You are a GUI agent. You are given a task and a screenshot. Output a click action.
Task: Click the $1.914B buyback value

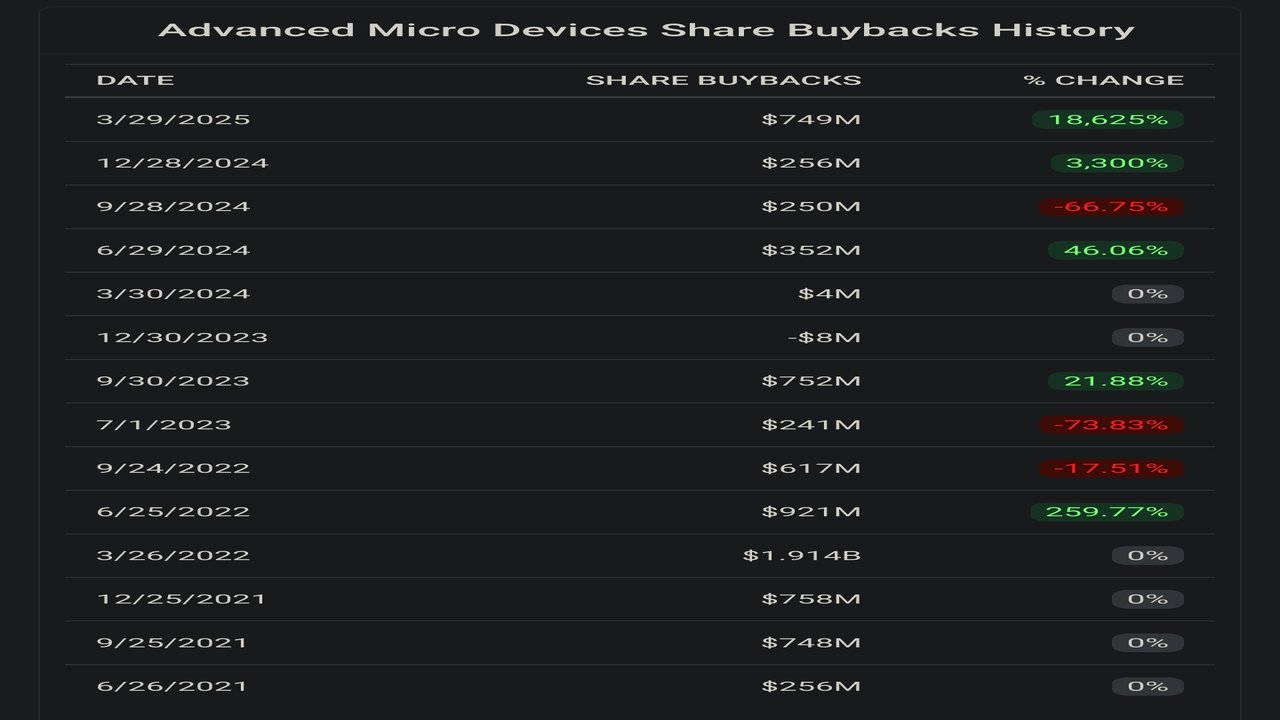click(802, 555)
